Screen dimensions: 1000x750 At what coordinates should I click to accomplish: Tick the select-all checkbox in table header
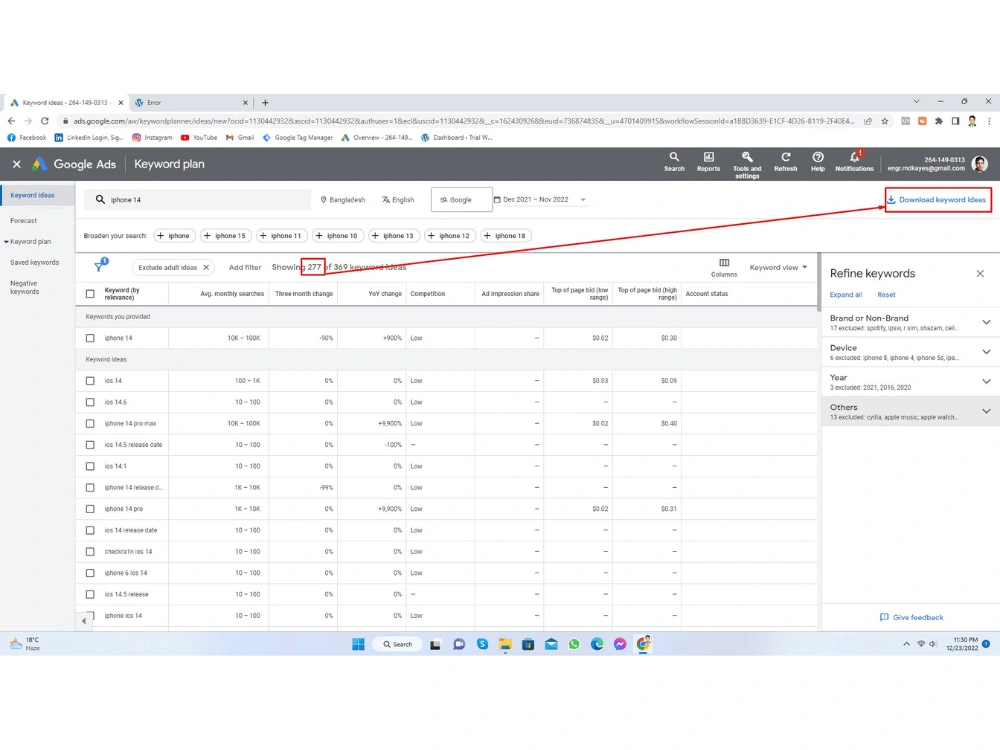pyautogui.click(x=90, y=294)
